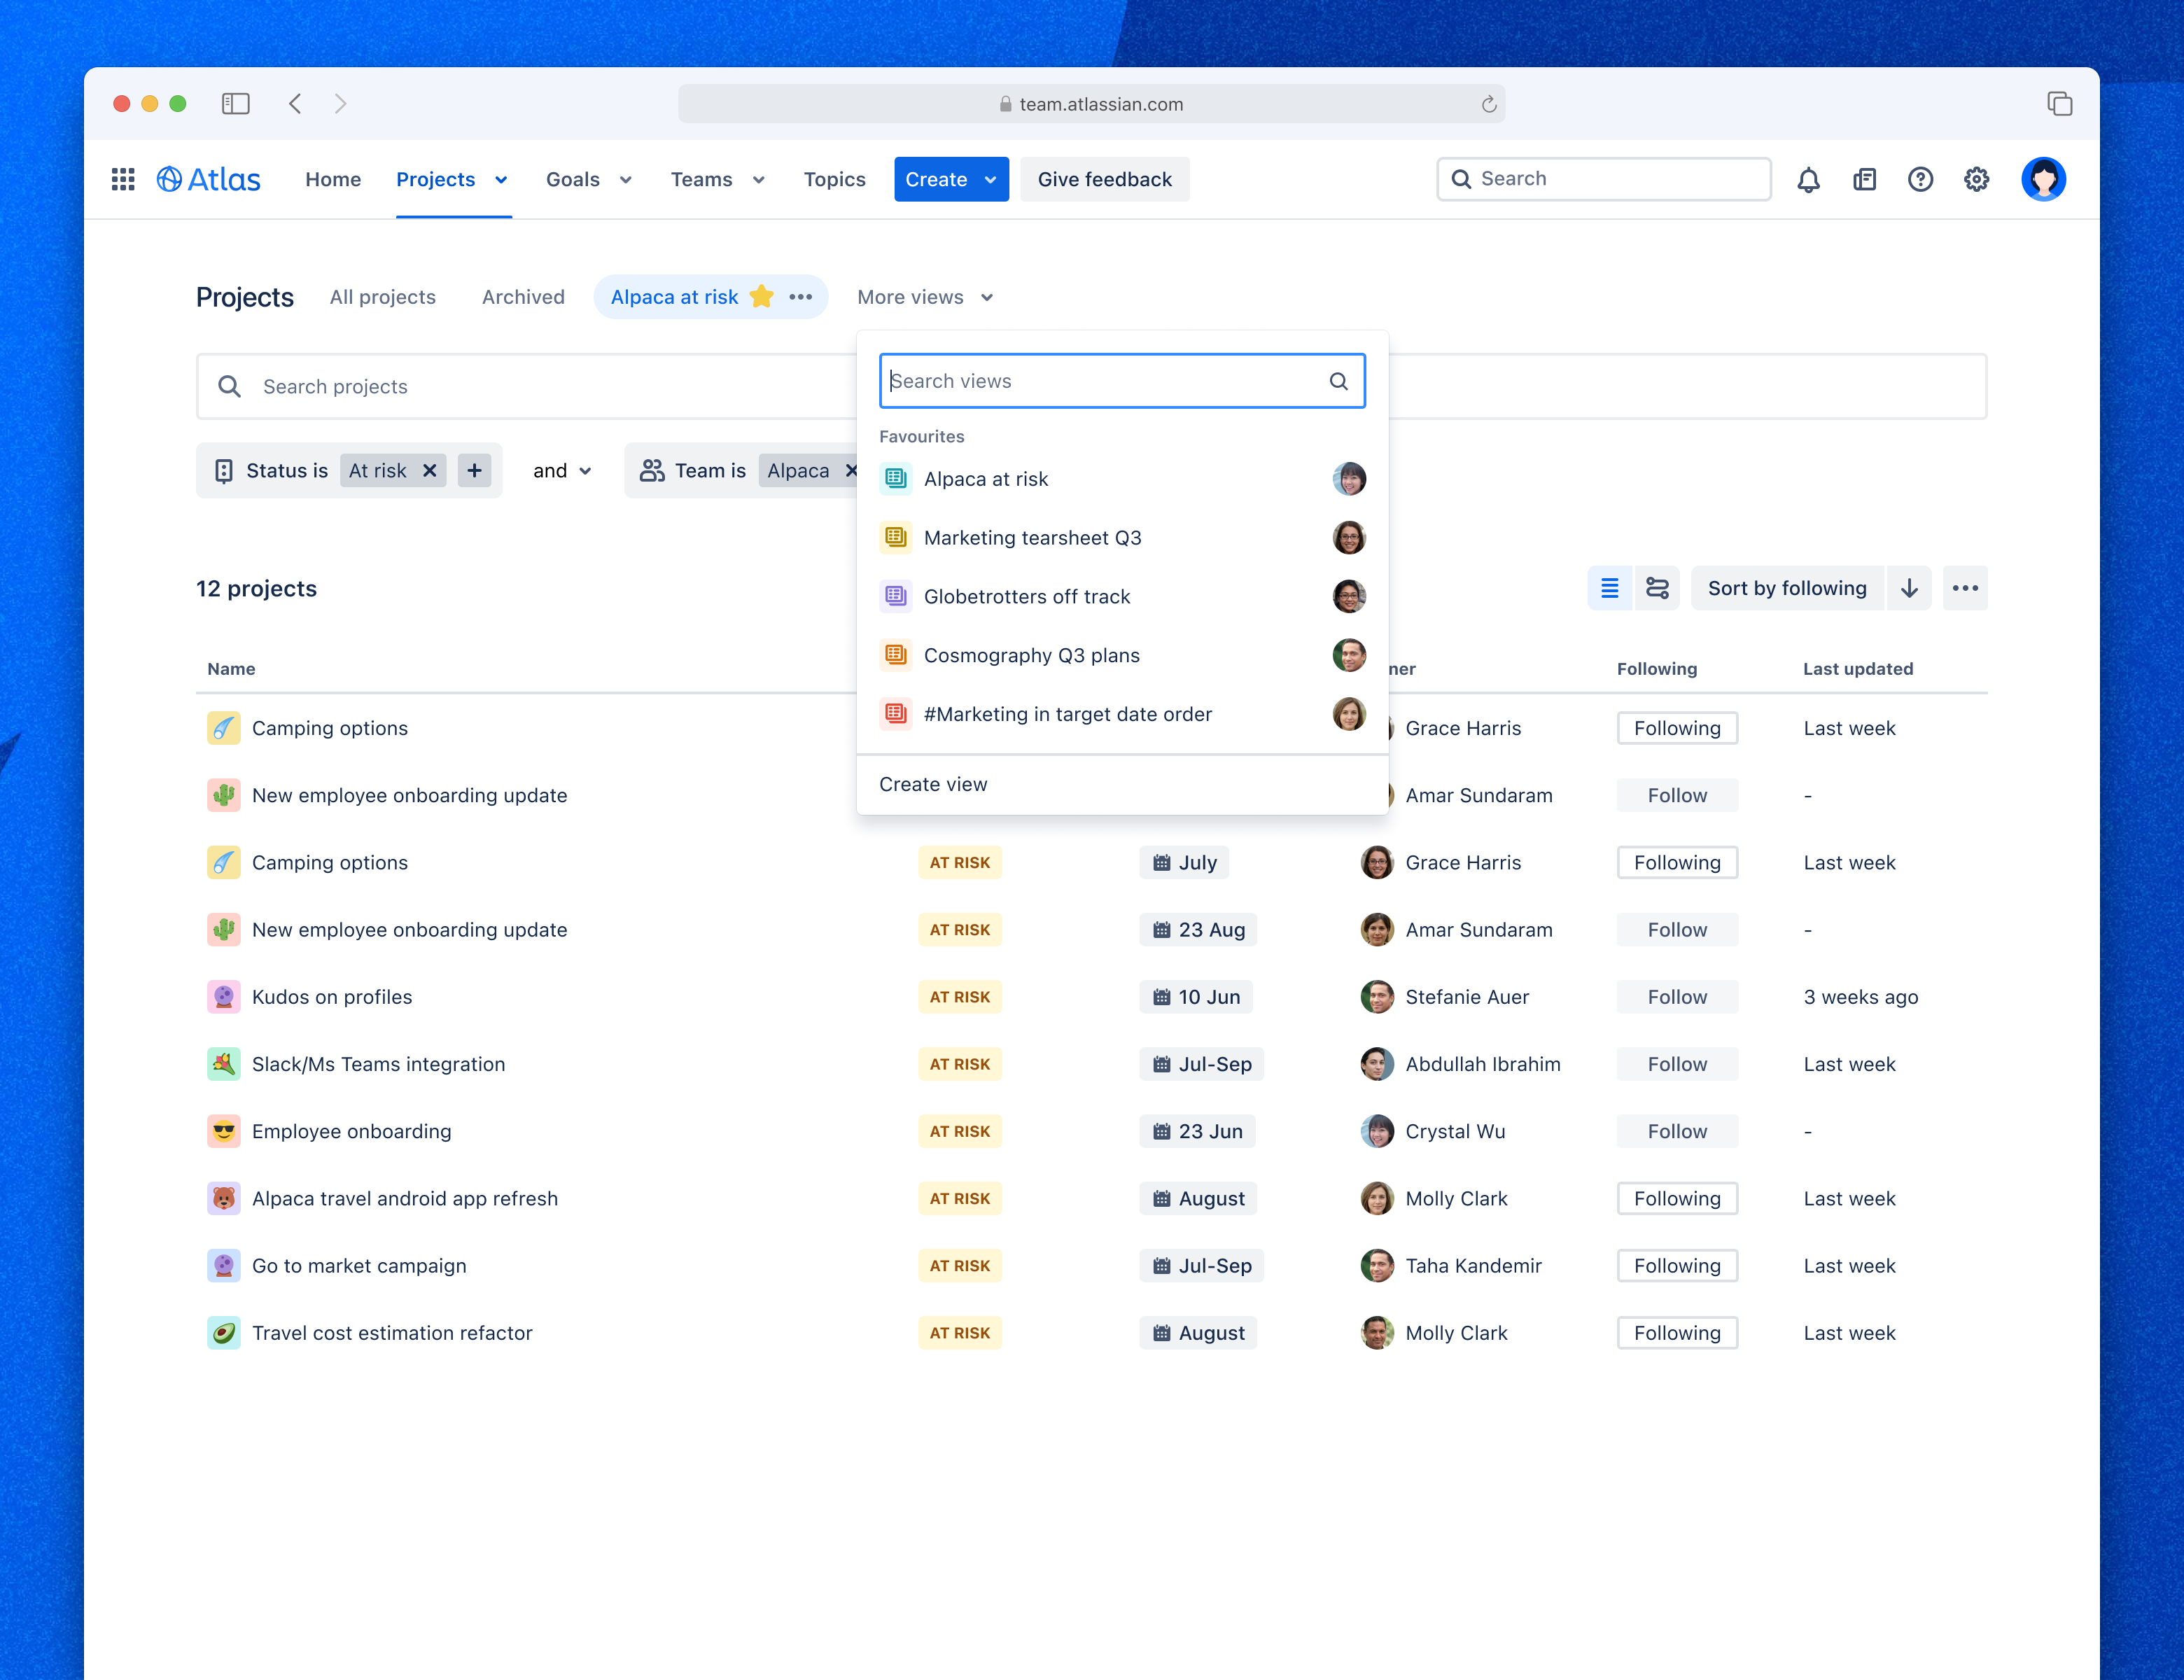Toggle Following status for Kudos on profiles
This screenshot has width=2184, height=1680.
(x=1676, y=997)
